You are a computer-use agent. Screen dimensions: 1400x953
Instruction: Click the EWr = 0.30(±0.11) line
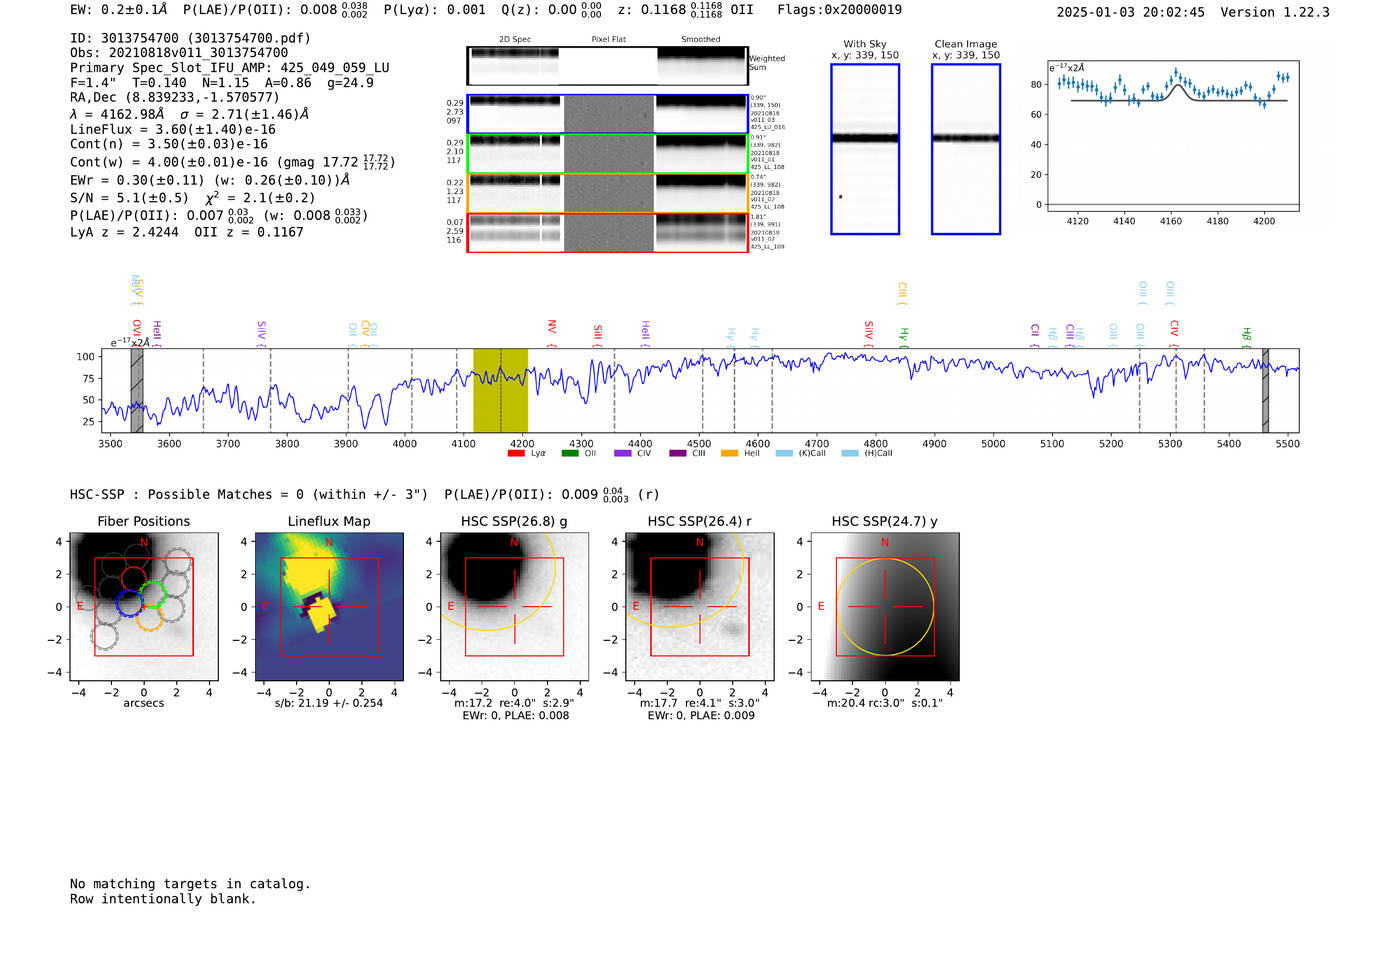(210, 180)
